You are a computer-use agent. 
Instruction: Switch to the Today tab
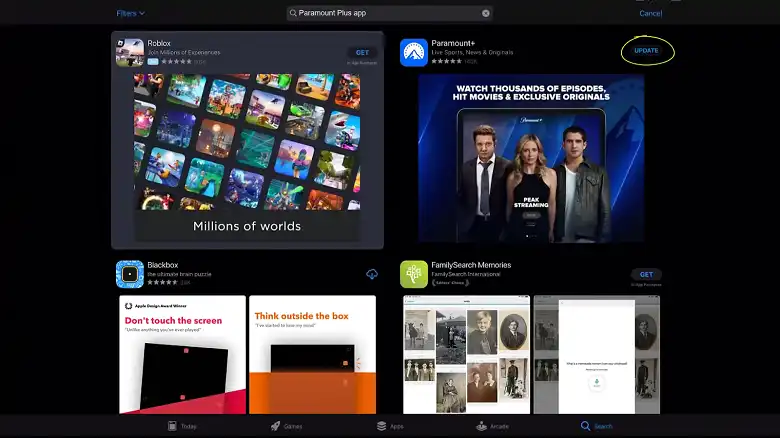[x=182, y=426]
